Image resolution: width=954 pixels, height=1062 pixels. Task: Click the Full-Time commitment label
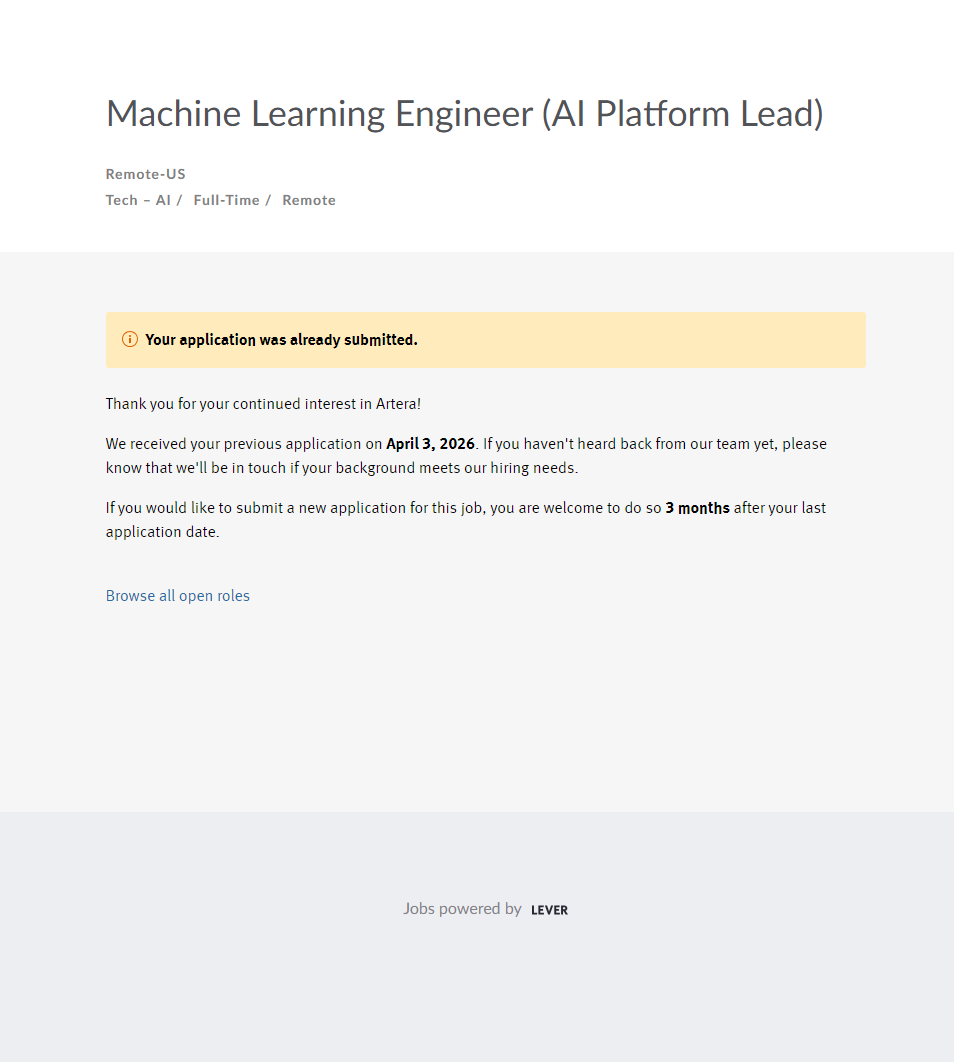(x=226, y=200)
